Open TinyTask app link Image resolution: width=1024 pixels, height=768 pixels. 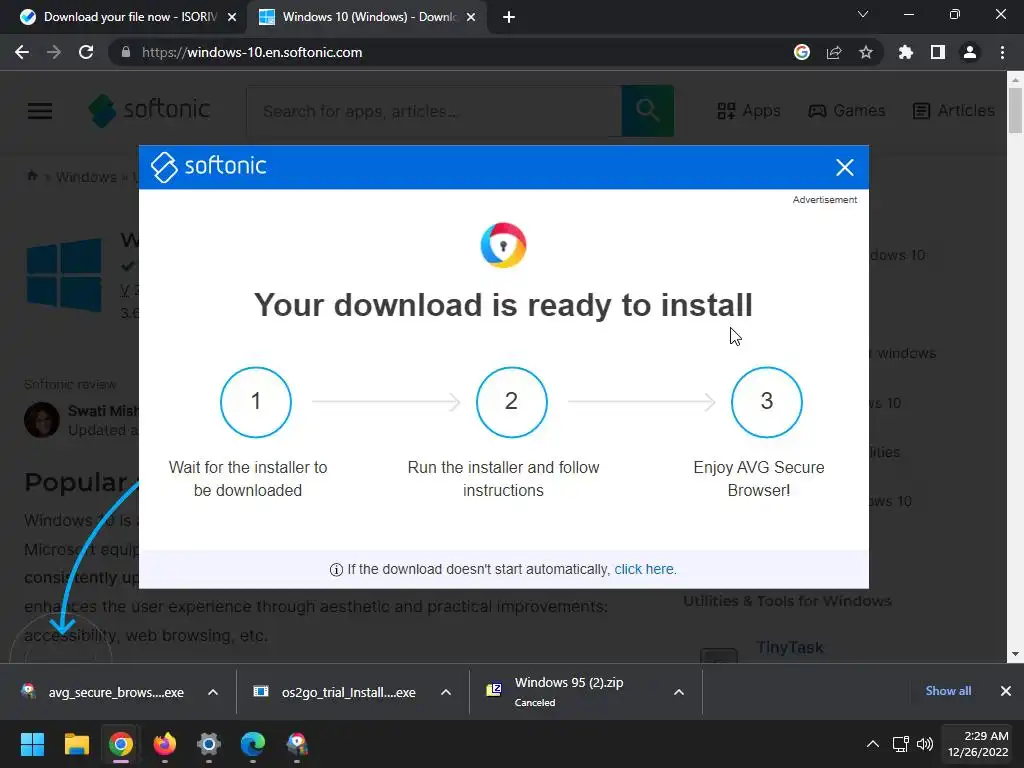[x=790, y=647]
